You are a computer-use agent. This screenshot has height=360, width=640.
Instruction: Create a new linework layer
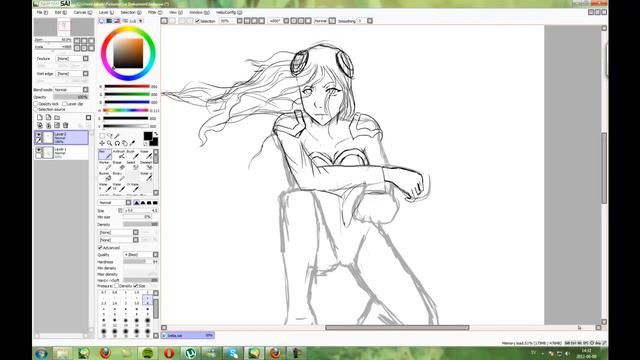[x=48, y=118]
